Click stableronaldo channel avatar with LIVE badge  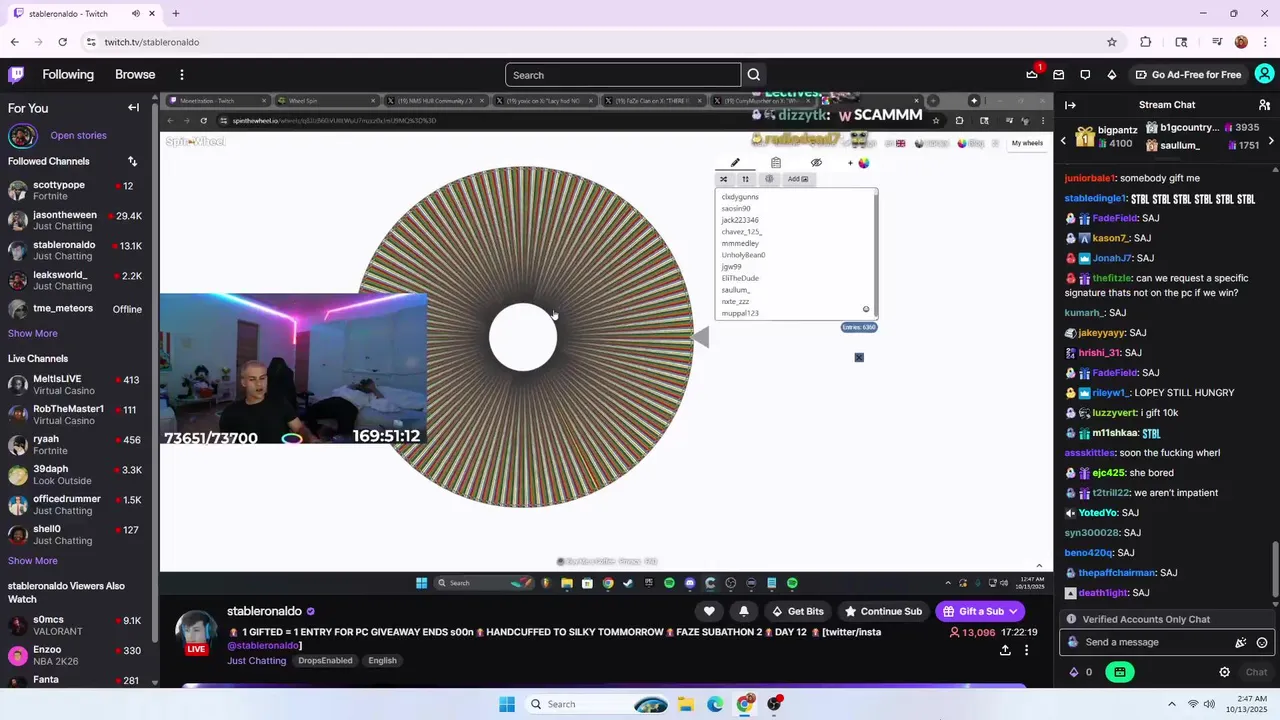196,632
